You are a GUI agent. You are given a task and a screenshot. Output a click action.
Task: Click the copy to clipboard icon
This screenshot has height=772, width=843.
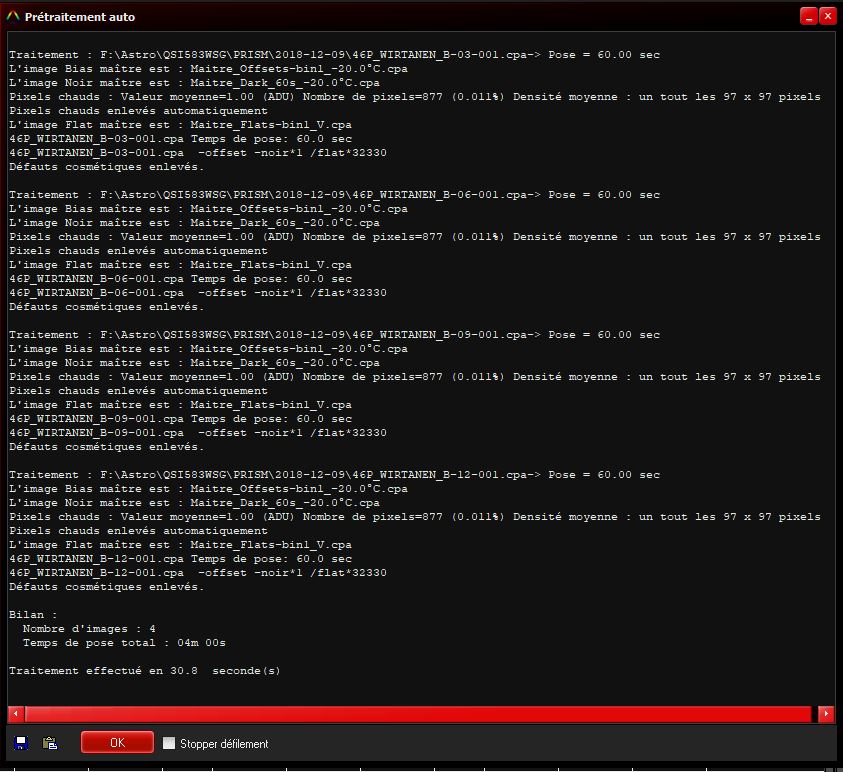pos(50,743)
